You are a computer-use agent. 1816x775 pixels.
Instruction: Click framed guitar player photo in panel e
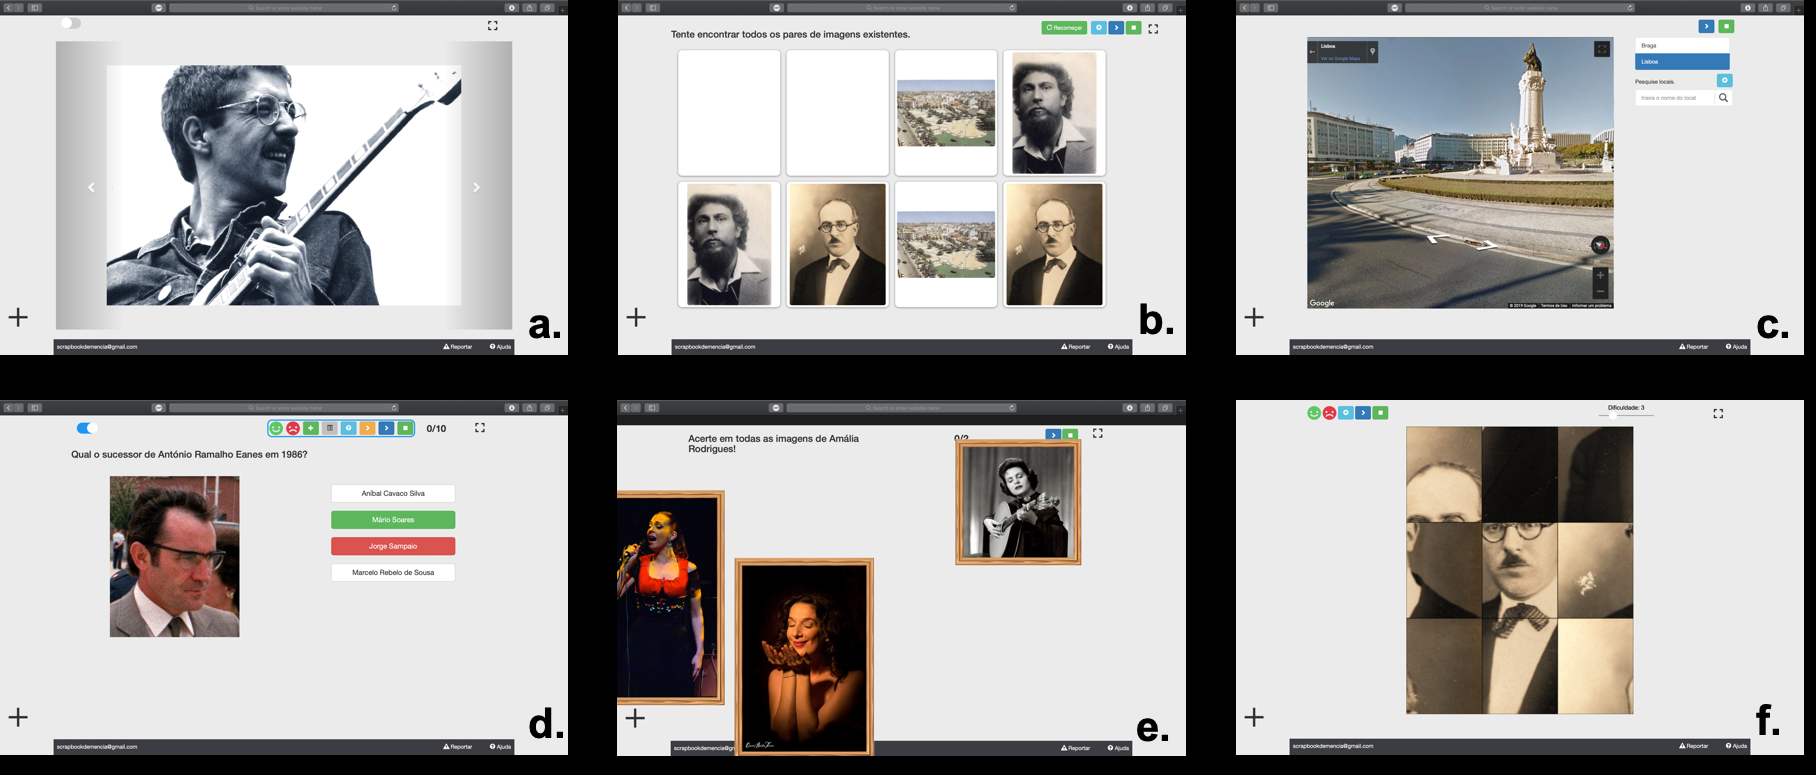[x=1018, y=502]
